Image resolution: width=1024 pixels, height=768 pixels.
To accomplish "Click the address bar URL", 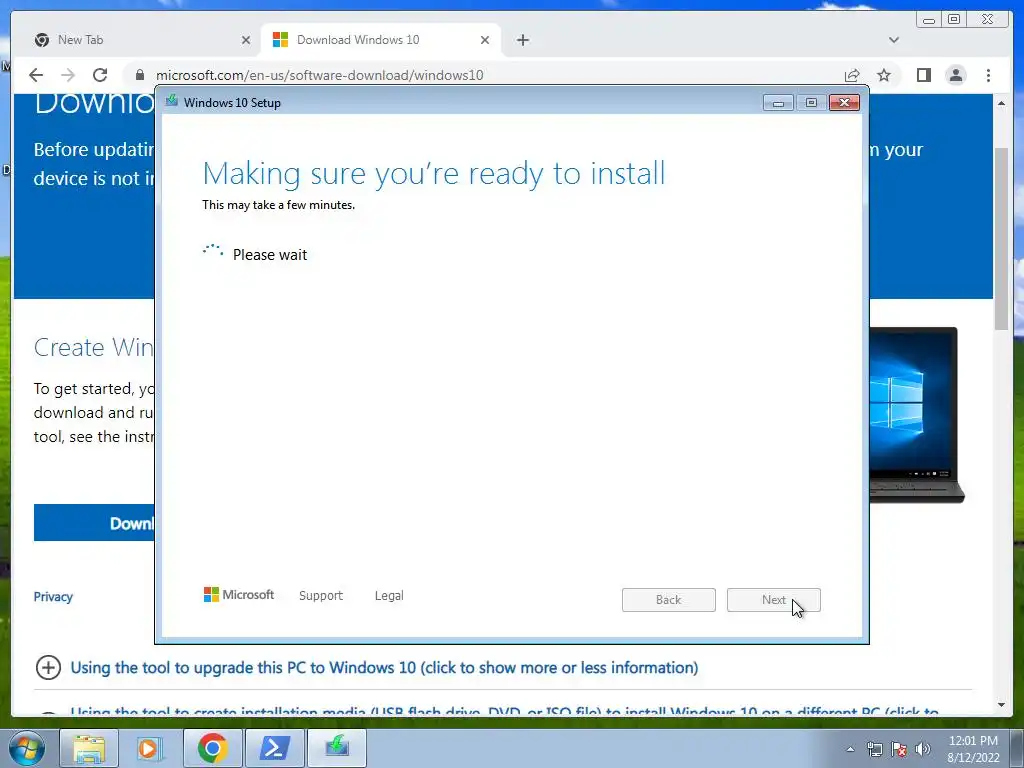I will pos(319,75).
